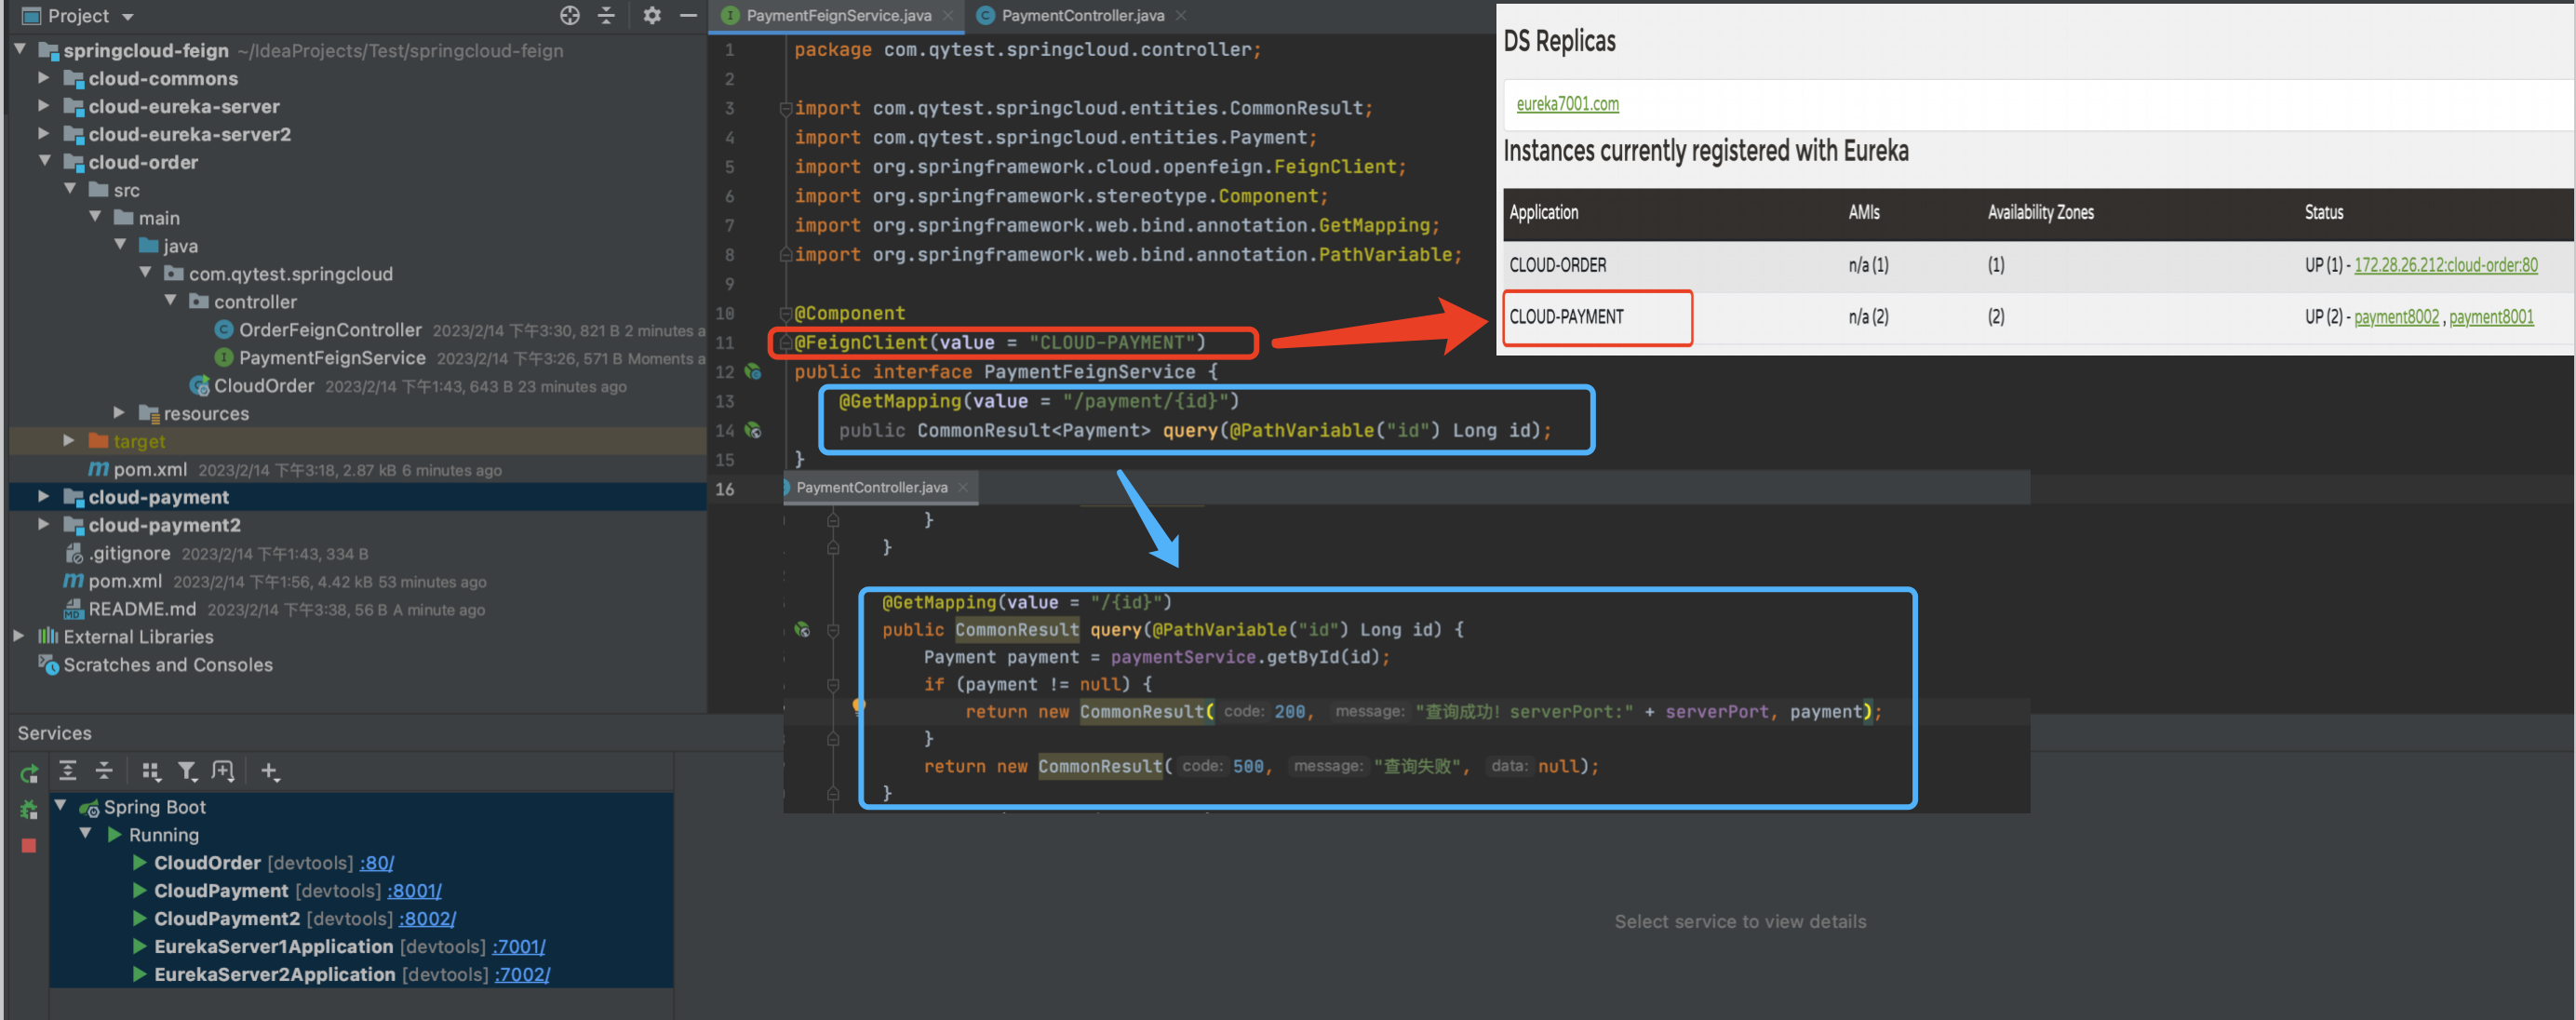Image resolution: width=2576 pixels, height=1020 pixels.
Task: Click the Select Opened File crosshair icon
Action: click(569, 15)
